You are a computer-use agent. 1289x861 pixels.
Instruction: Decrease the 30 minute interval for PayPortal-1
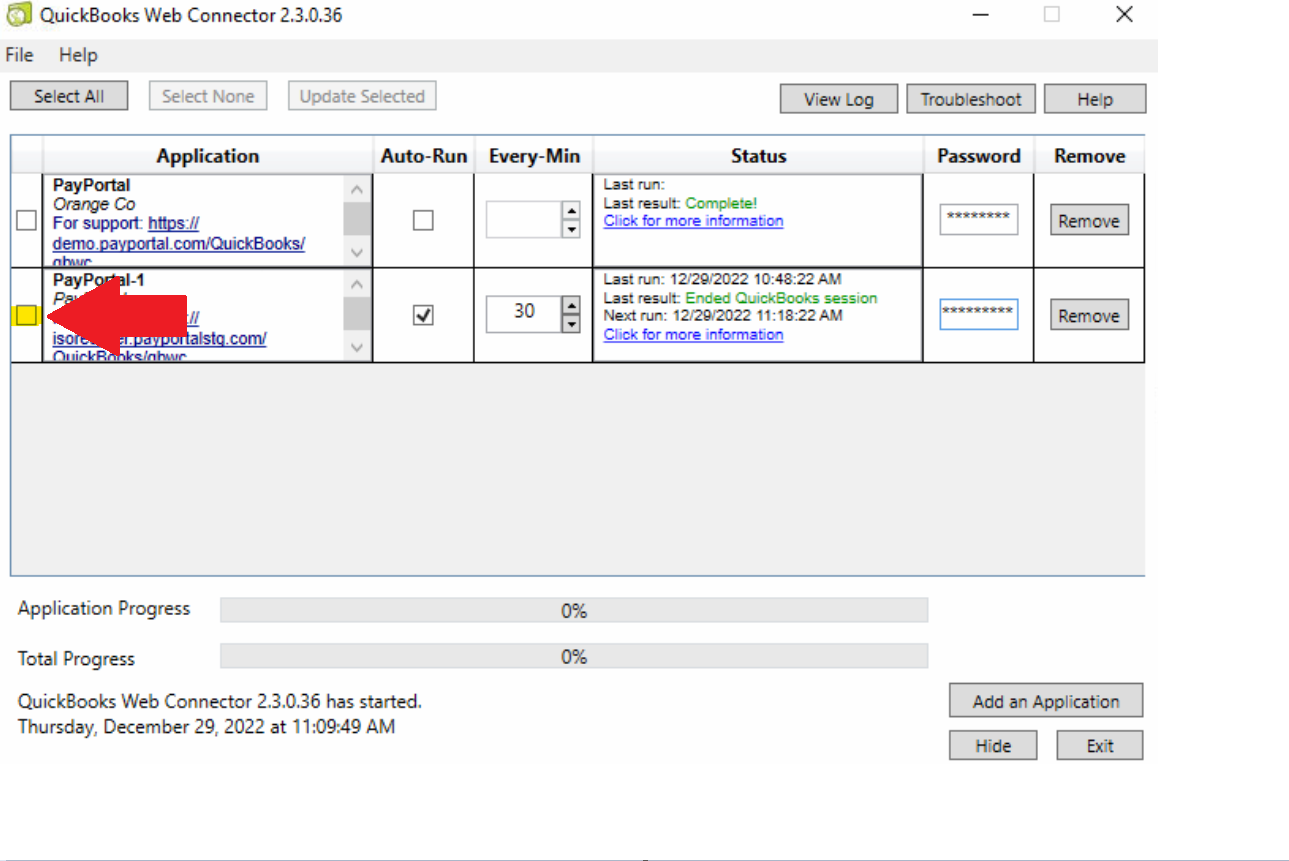[x=571, y=323]
